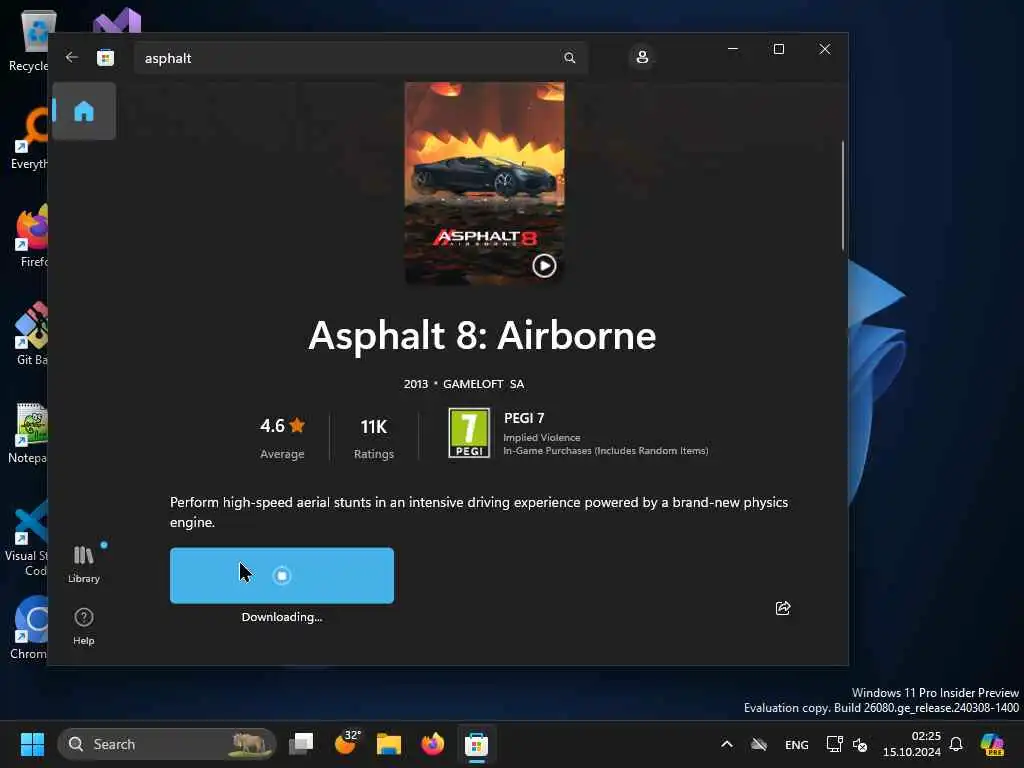Click the Microsoft Store taskbar icon
Image resolution: width=1024 pixels, height=768 pixels.
point(477,744)
